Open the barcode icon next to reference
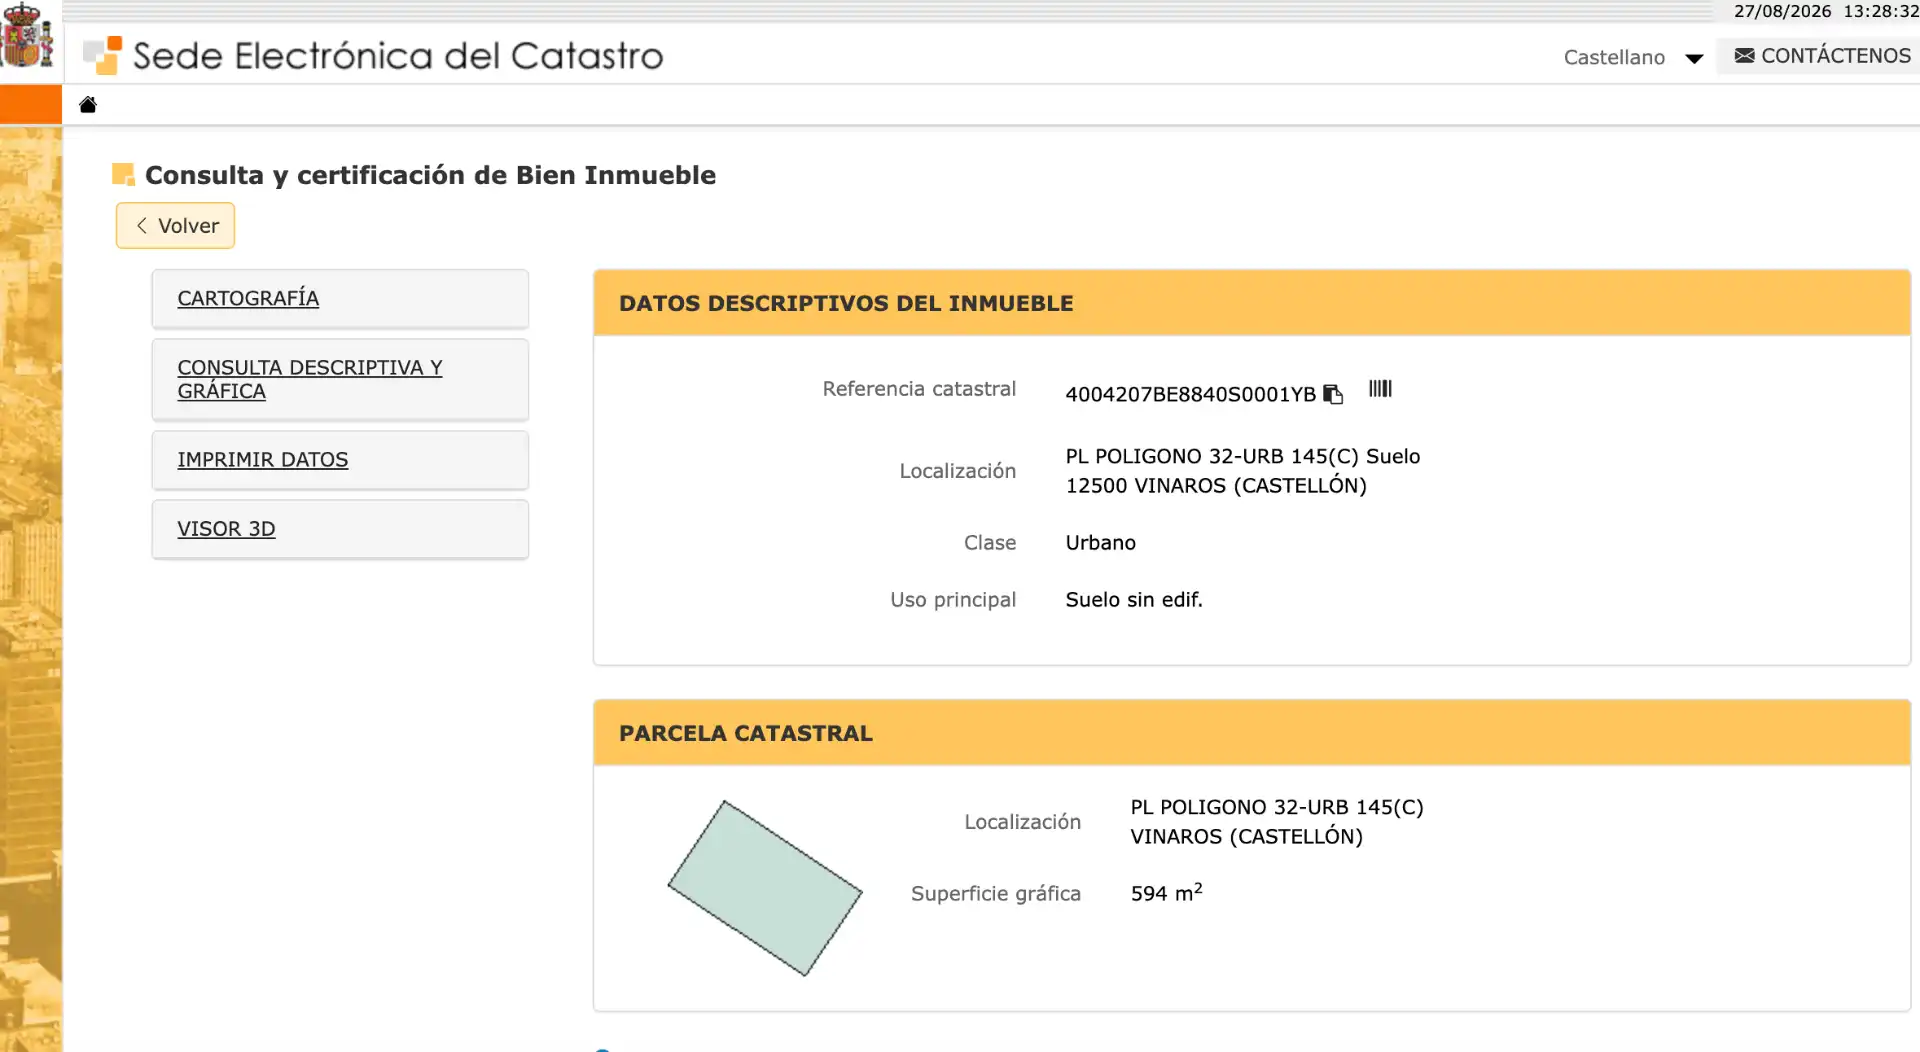This screenshot has height=1052, width=1920. [x=1380, y=389]
